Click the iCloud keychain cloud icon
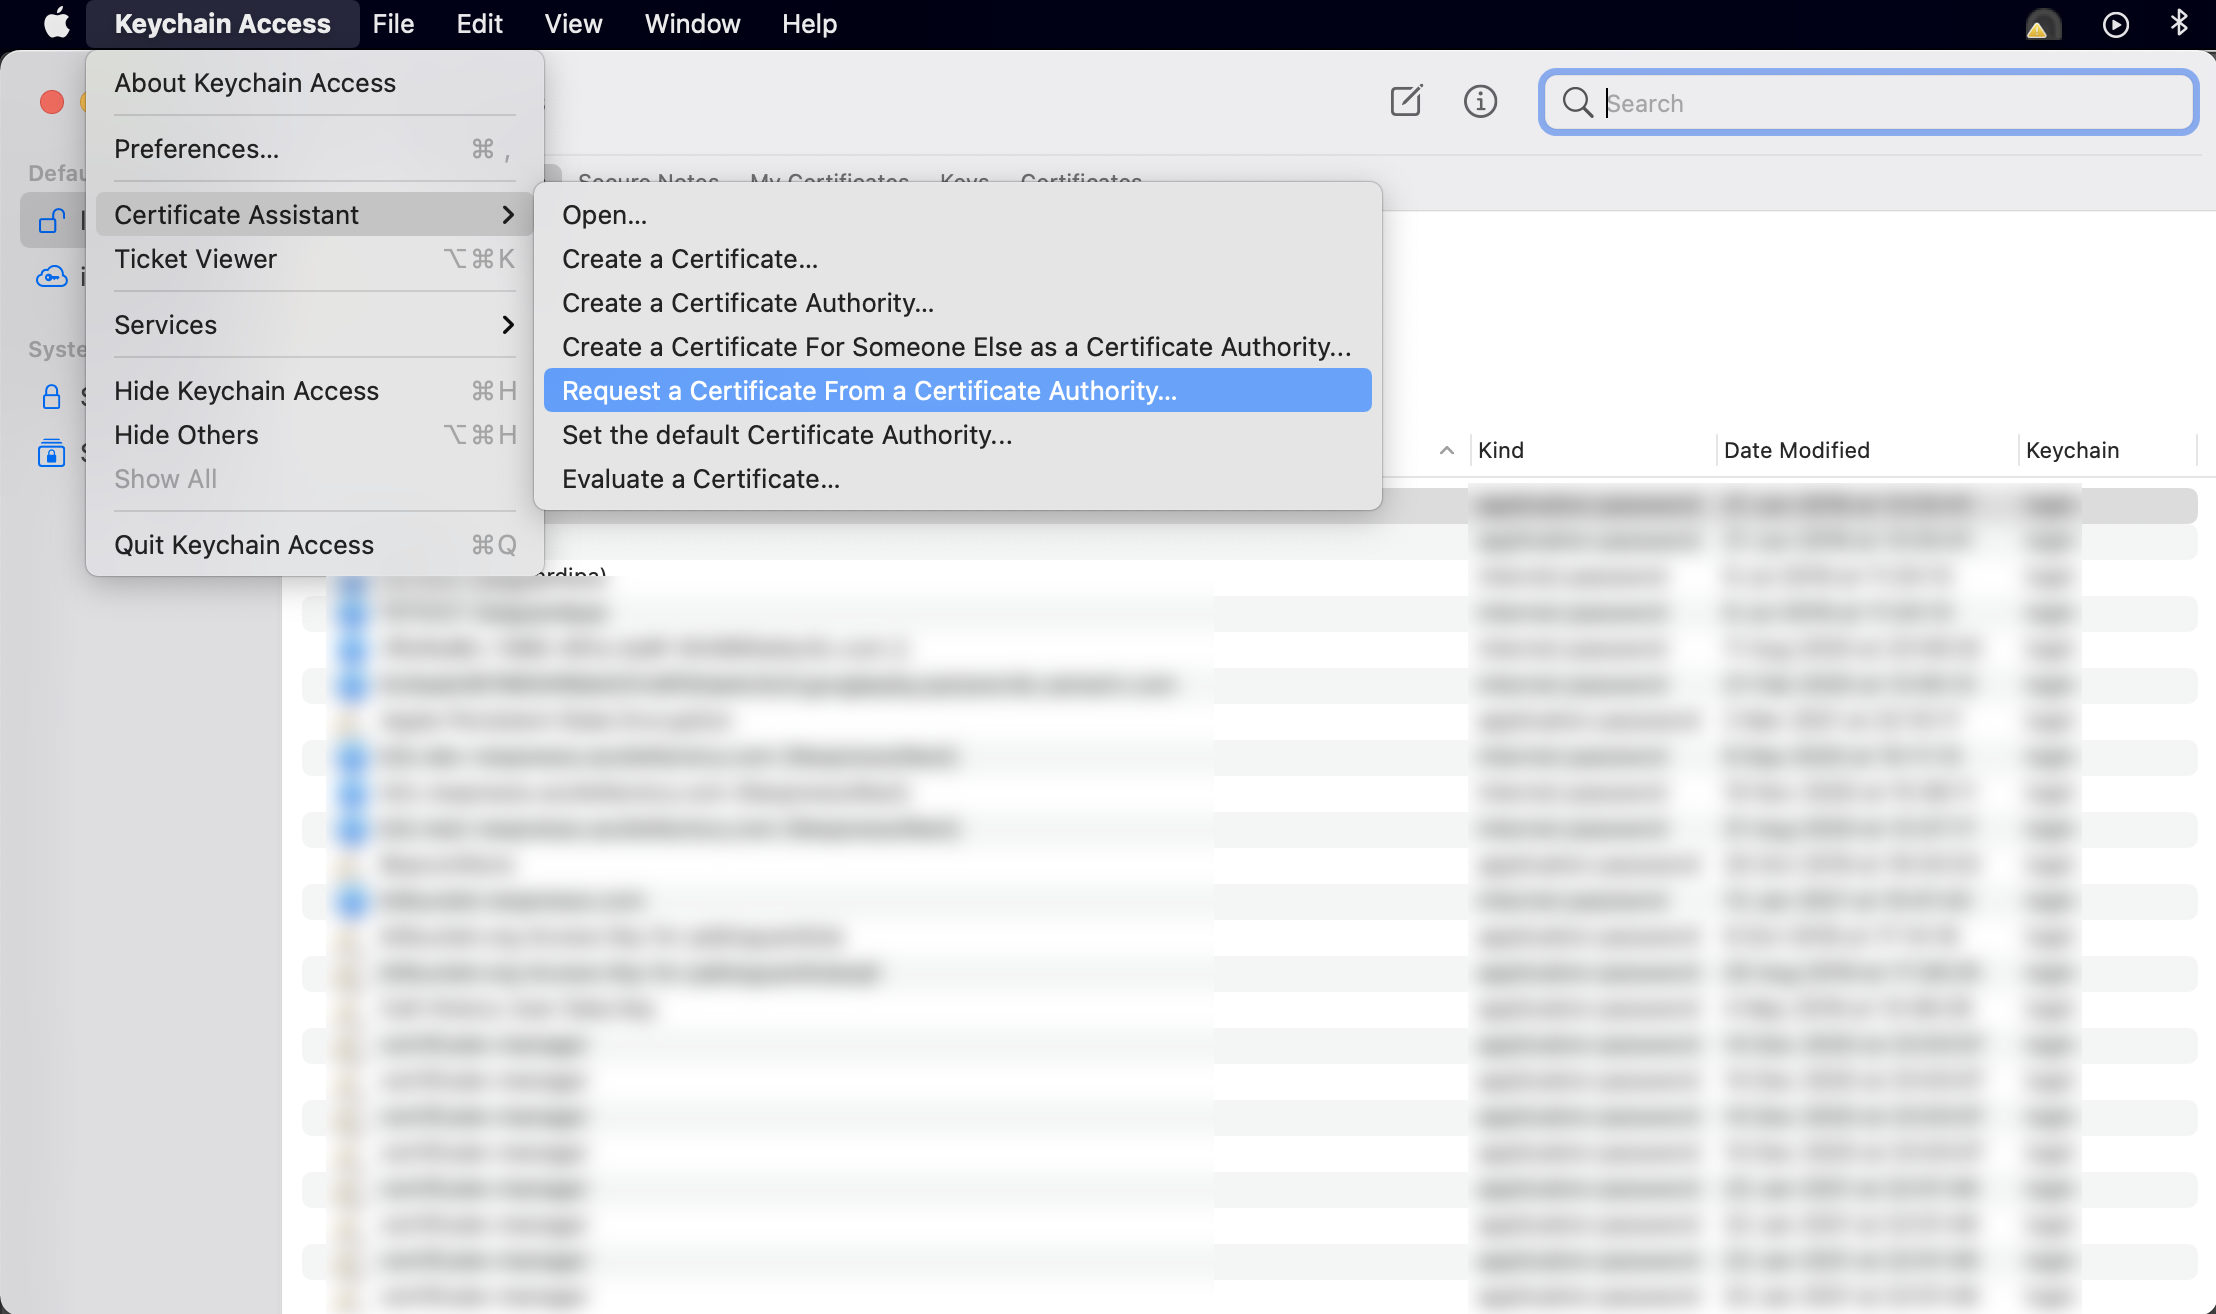Viewport: 2216px width, 1314px height. point(51,277)
